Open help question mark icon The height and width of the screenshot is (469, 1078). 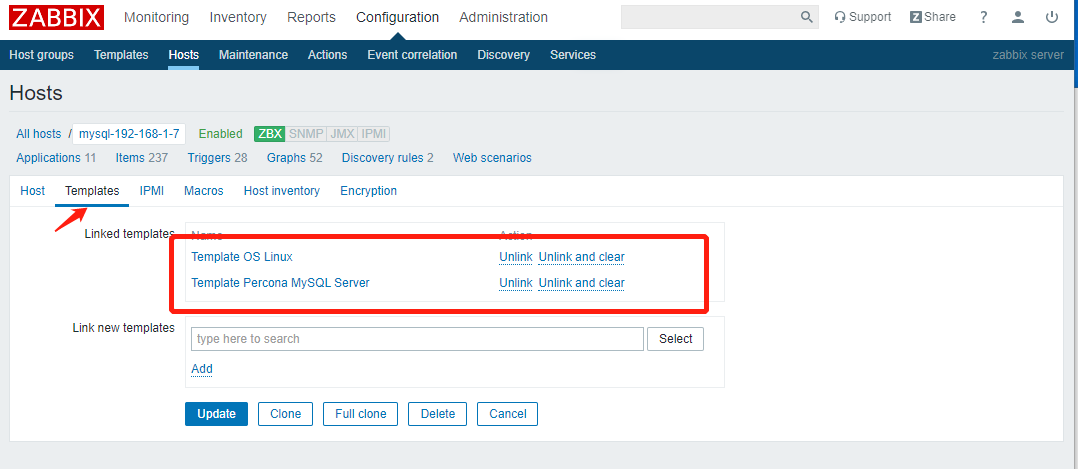click(x=984, y=17)
